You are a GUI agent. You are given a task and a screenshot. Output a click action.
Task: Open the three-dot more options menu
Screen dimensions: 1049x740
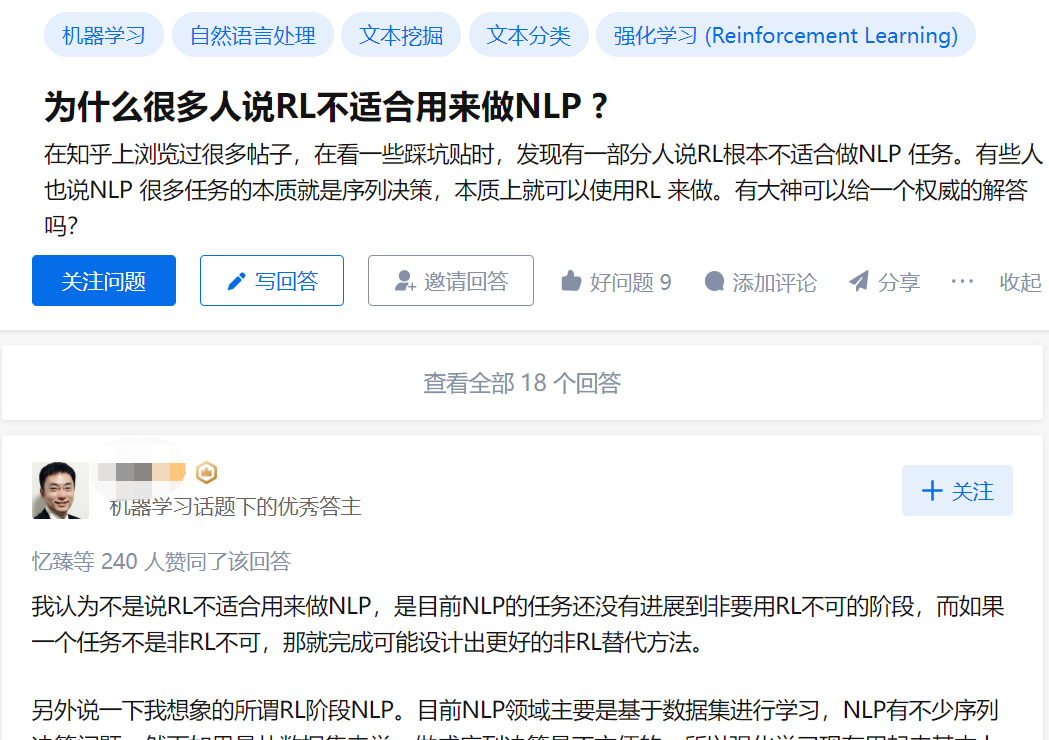coord(962,281)
